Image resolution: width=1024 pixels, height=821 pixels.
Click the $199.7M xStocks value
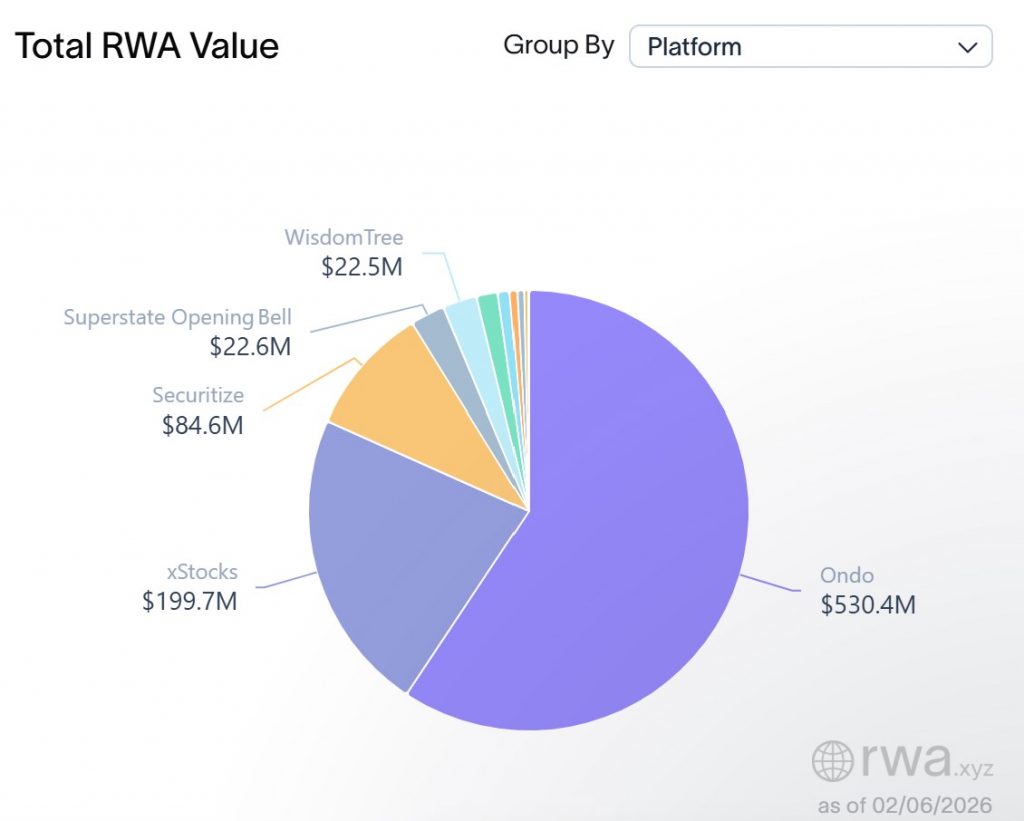(190, 602)
